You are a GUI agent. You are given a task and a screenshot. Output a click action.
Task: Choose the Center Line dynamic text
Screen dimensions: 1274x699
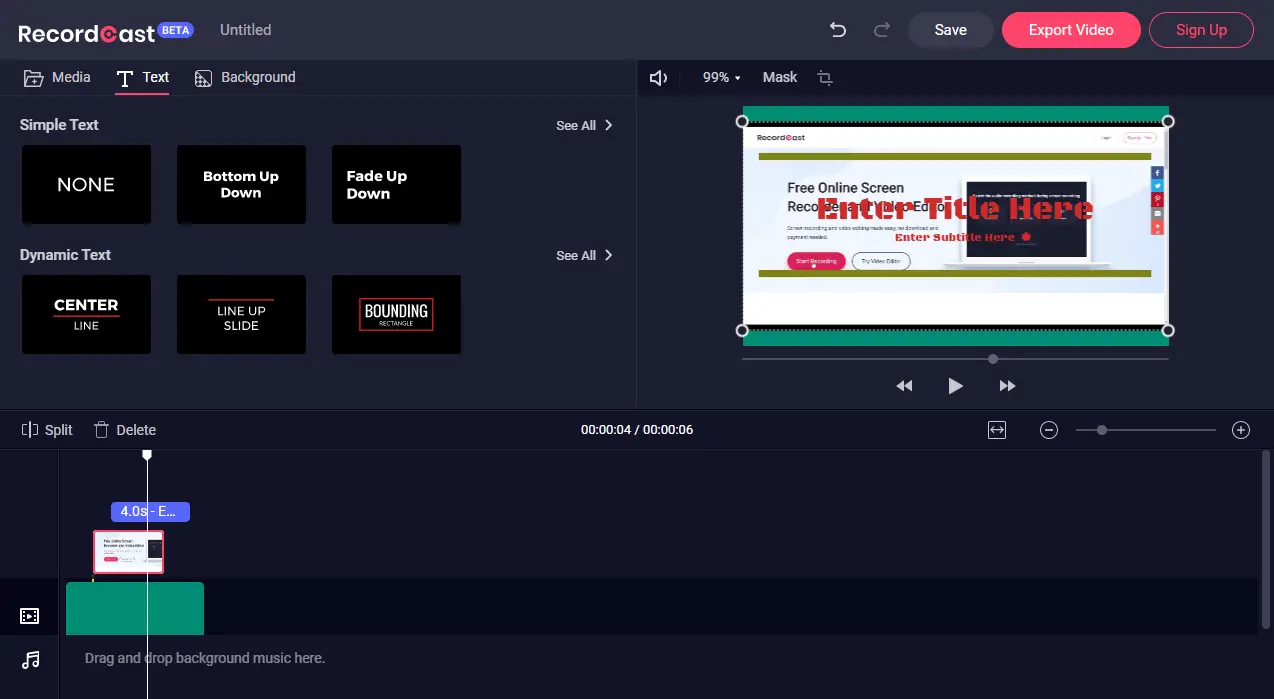pyautogui.click(x=86, y=314)
